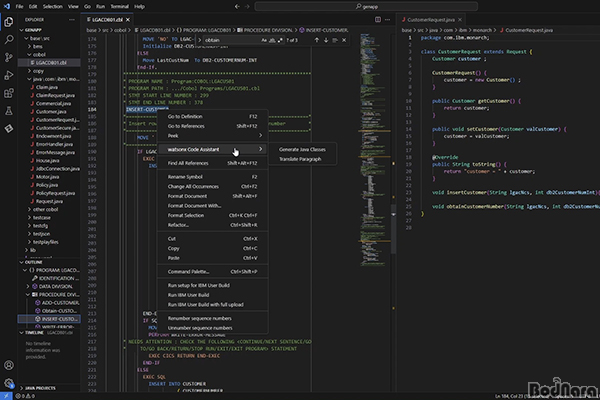Toggle Match Whole Word in find widget
Viewport: 600px width, 400px height.
pyautogui.click(x=272, y=40)
